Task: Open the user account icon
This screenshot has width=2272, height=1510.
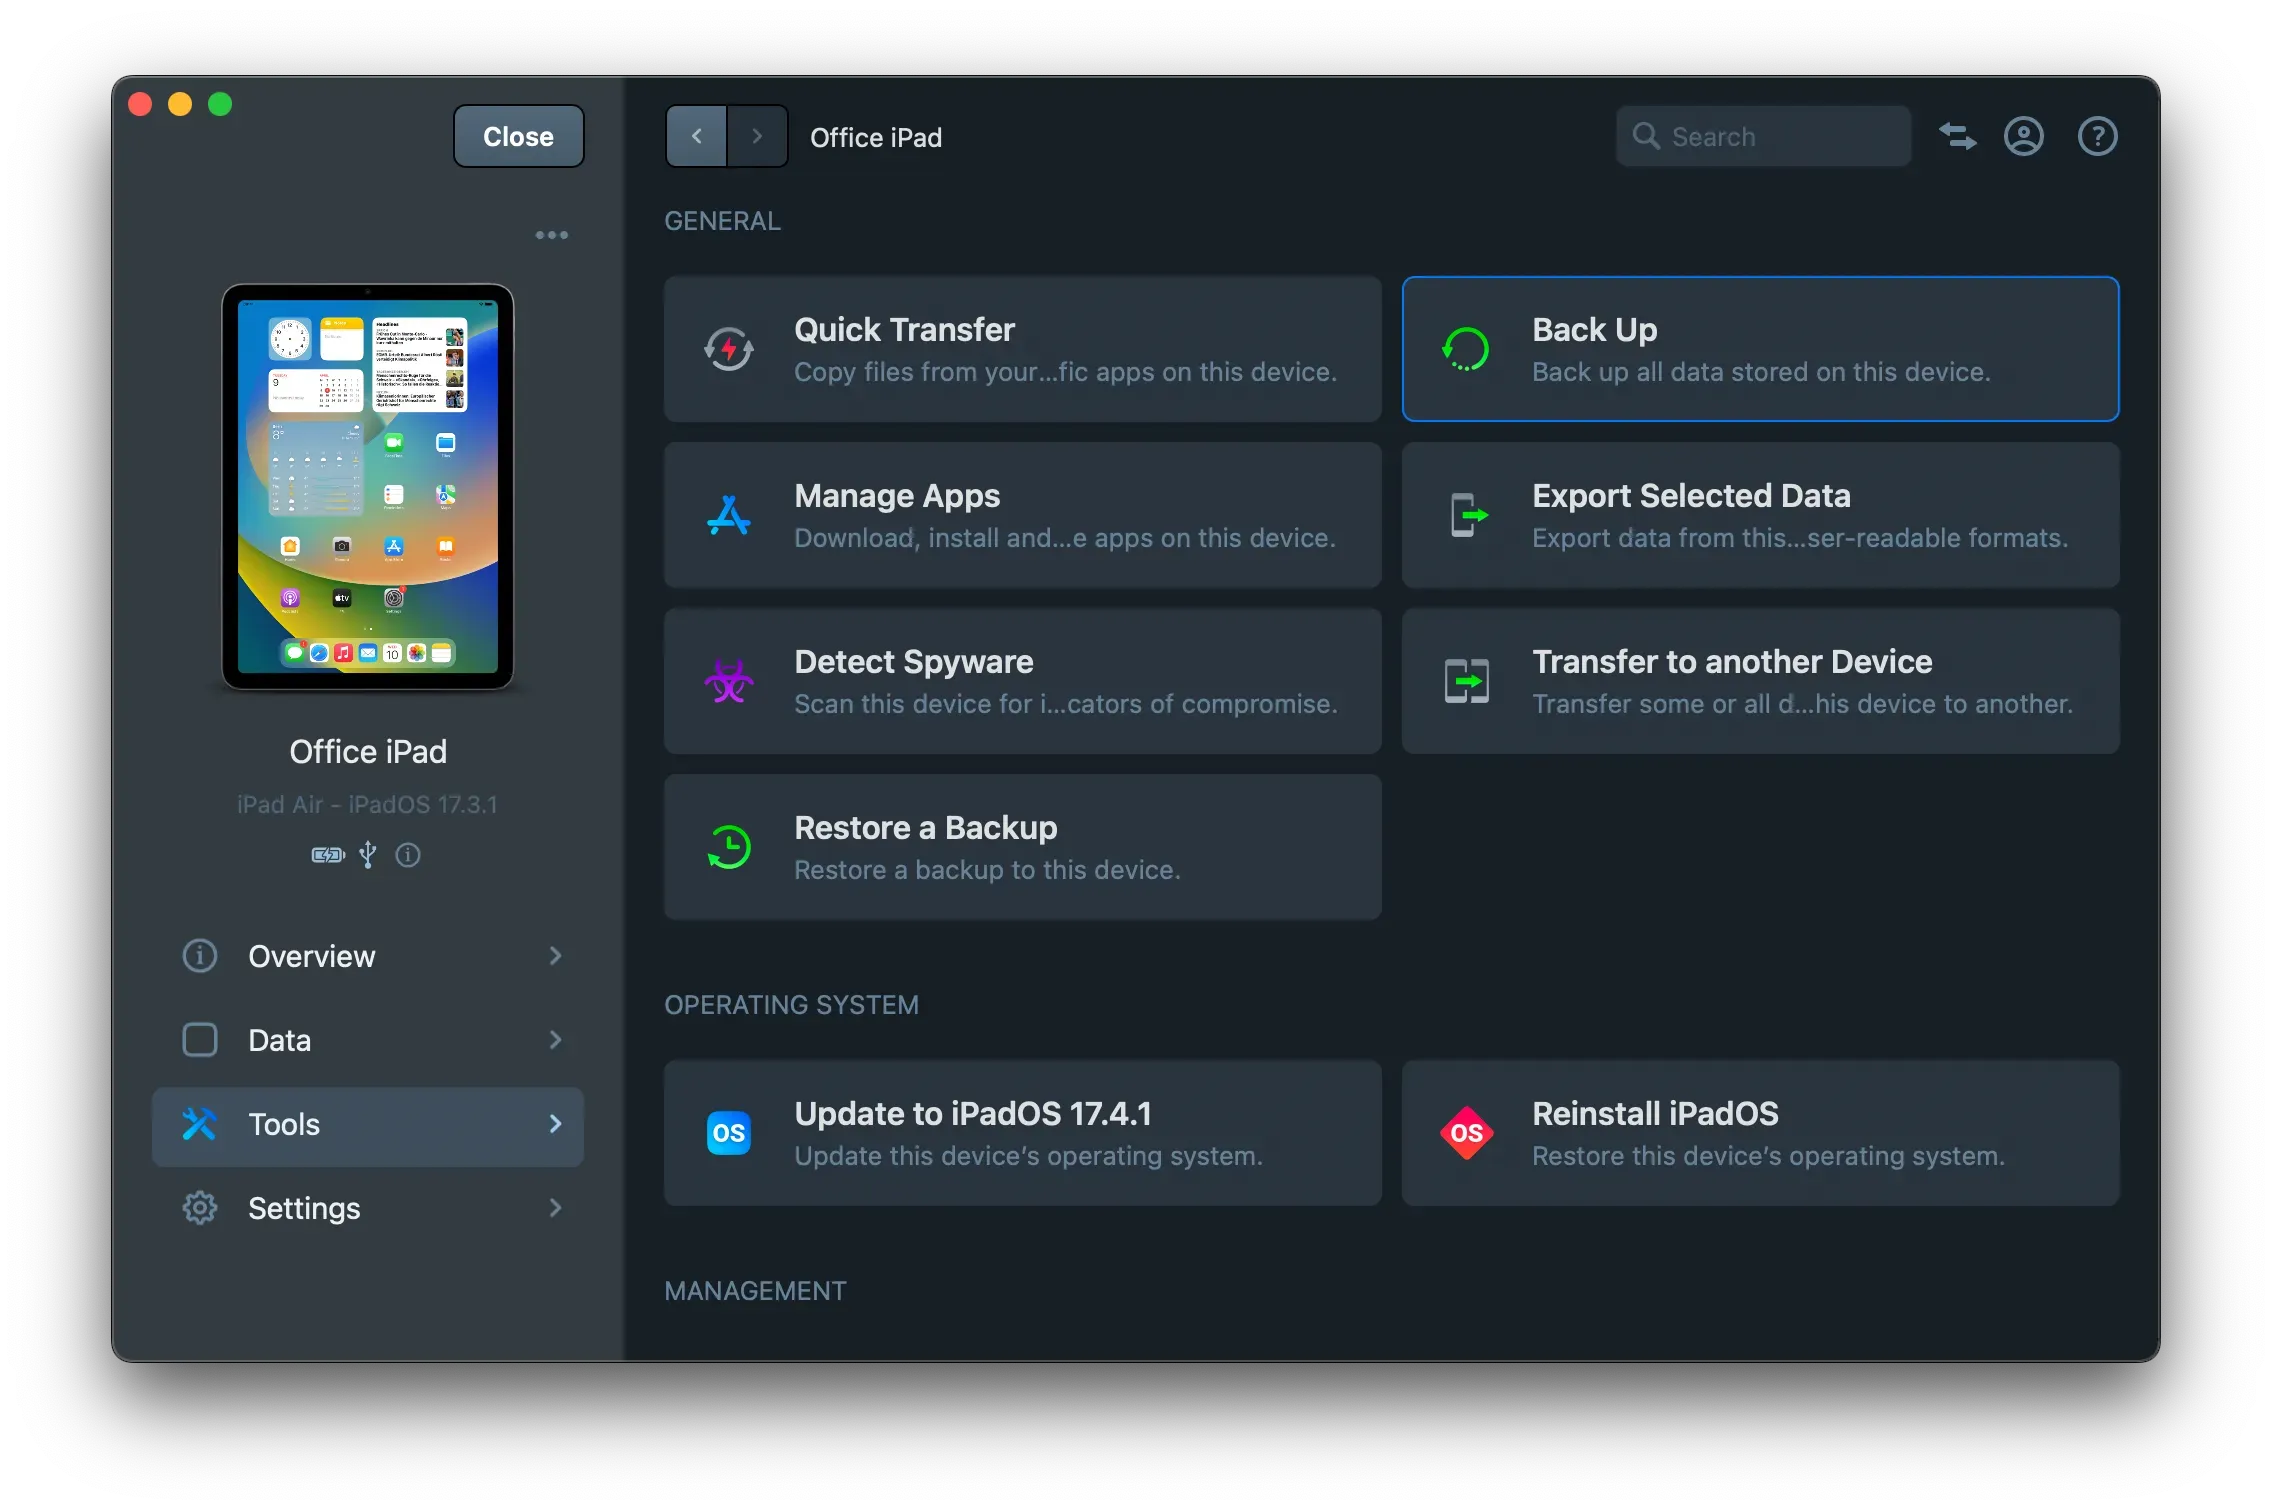Action: [x=2023, y=136]
